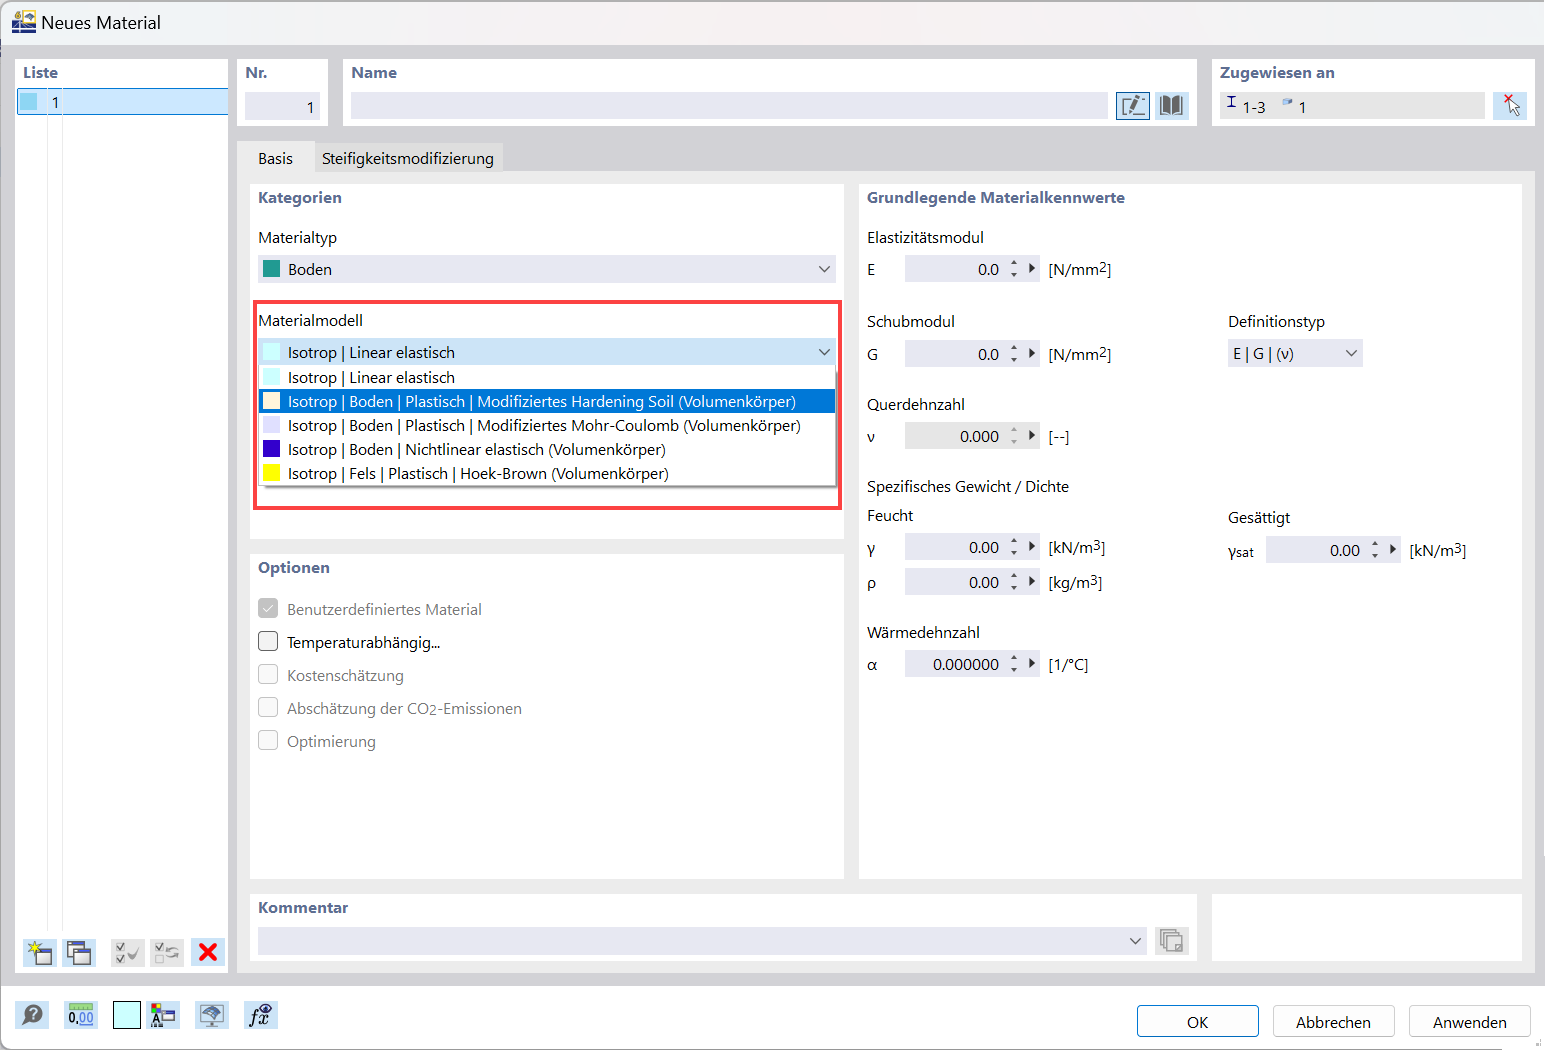Viewport: 1545px width, 1050px height.
Task: Expand the Materialtyp Boden dropdown
Action: coord(547,269)
